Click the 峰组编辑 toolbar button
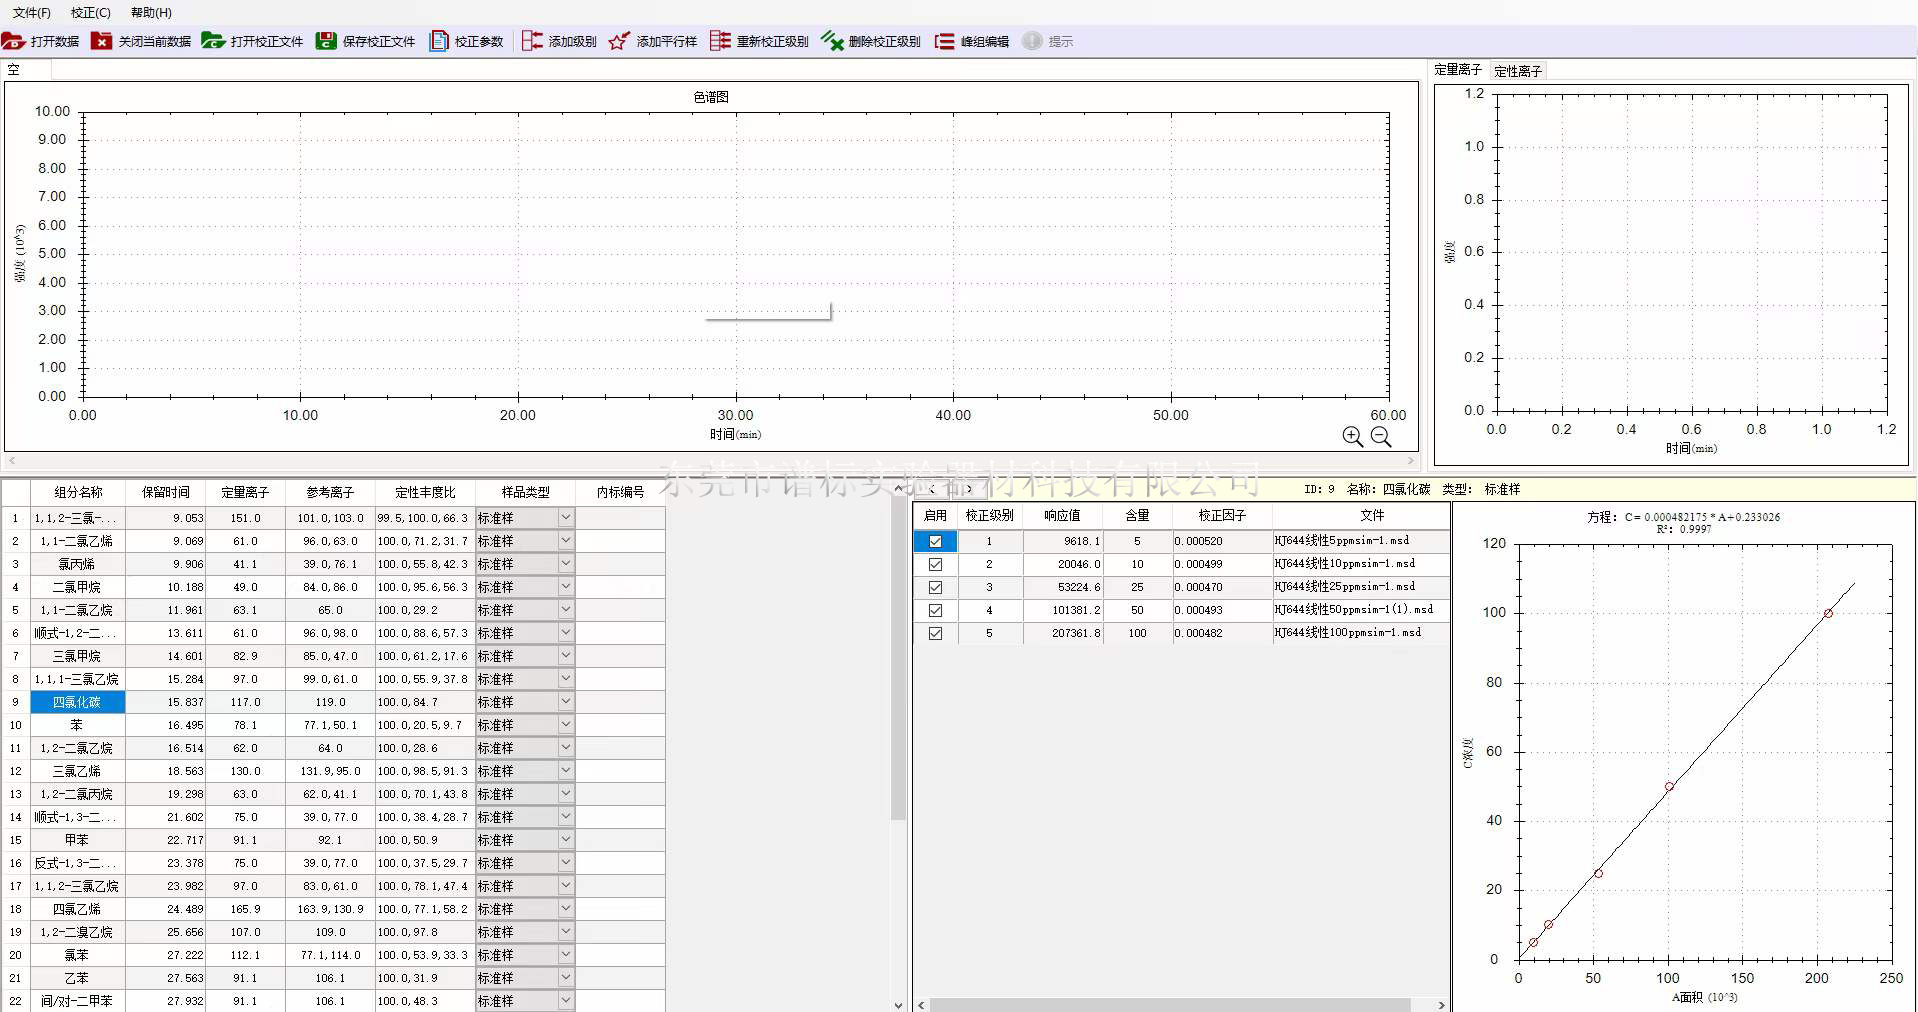This screenshot has height=1012, width=1918. coord(972,41)
